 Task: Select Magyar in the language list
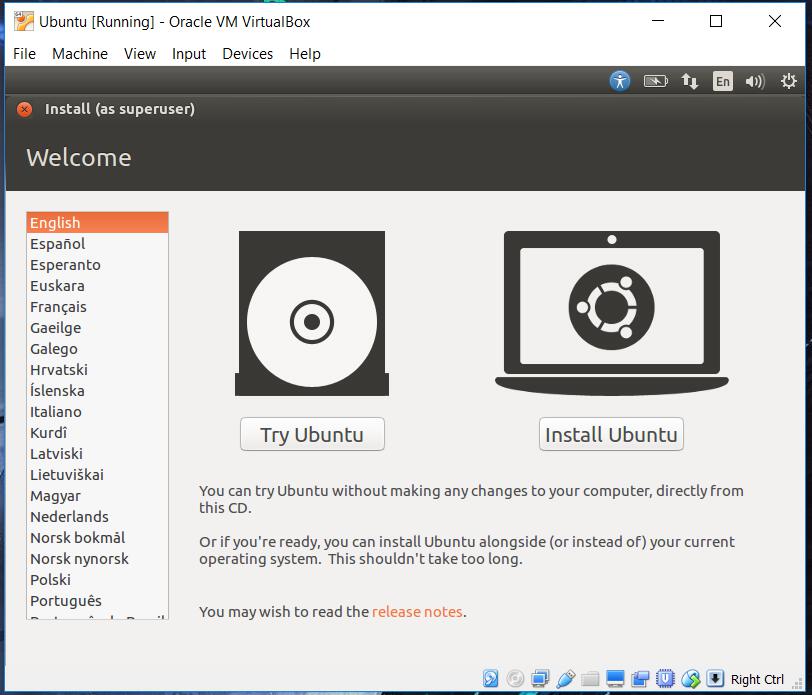[97, 496]
